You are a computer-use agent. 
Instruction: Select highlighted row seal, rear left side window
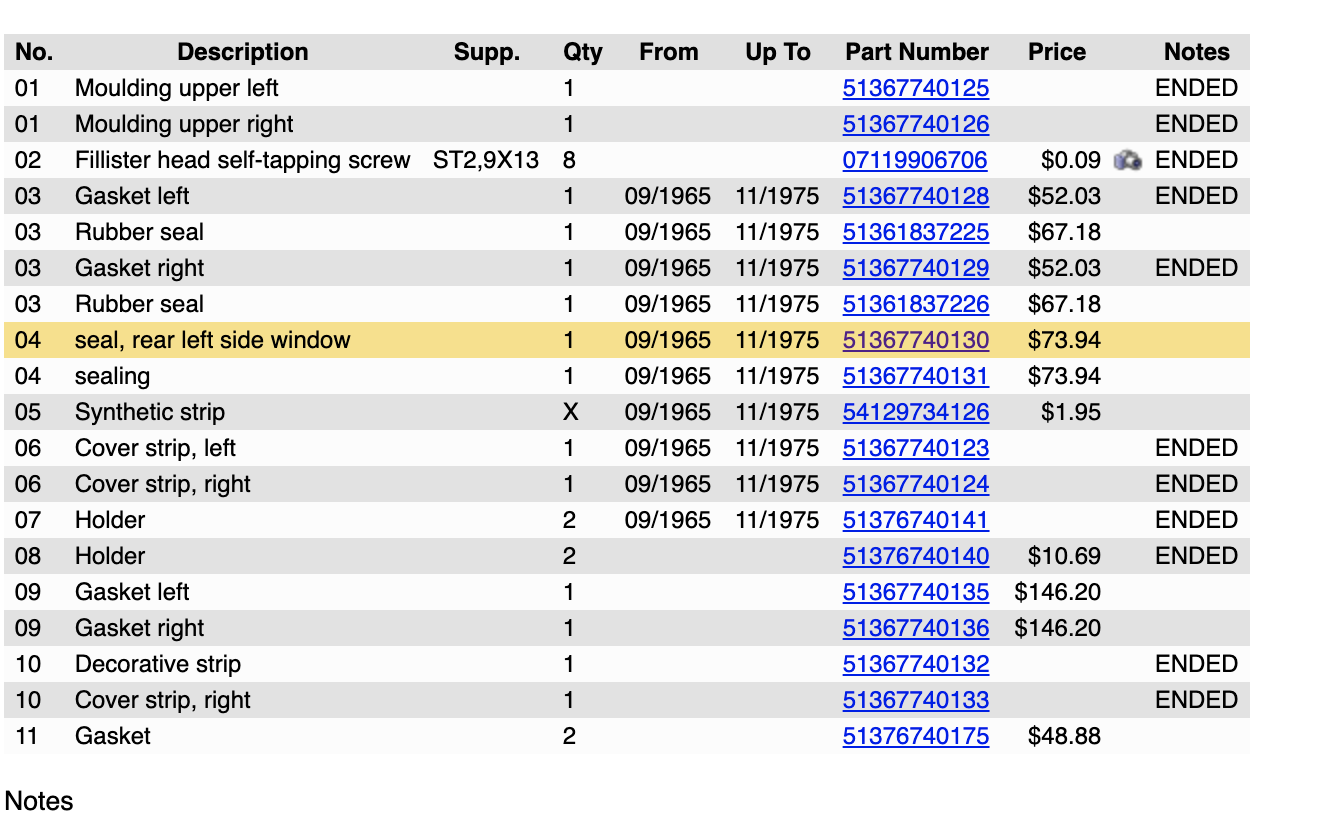click(212, 340)
